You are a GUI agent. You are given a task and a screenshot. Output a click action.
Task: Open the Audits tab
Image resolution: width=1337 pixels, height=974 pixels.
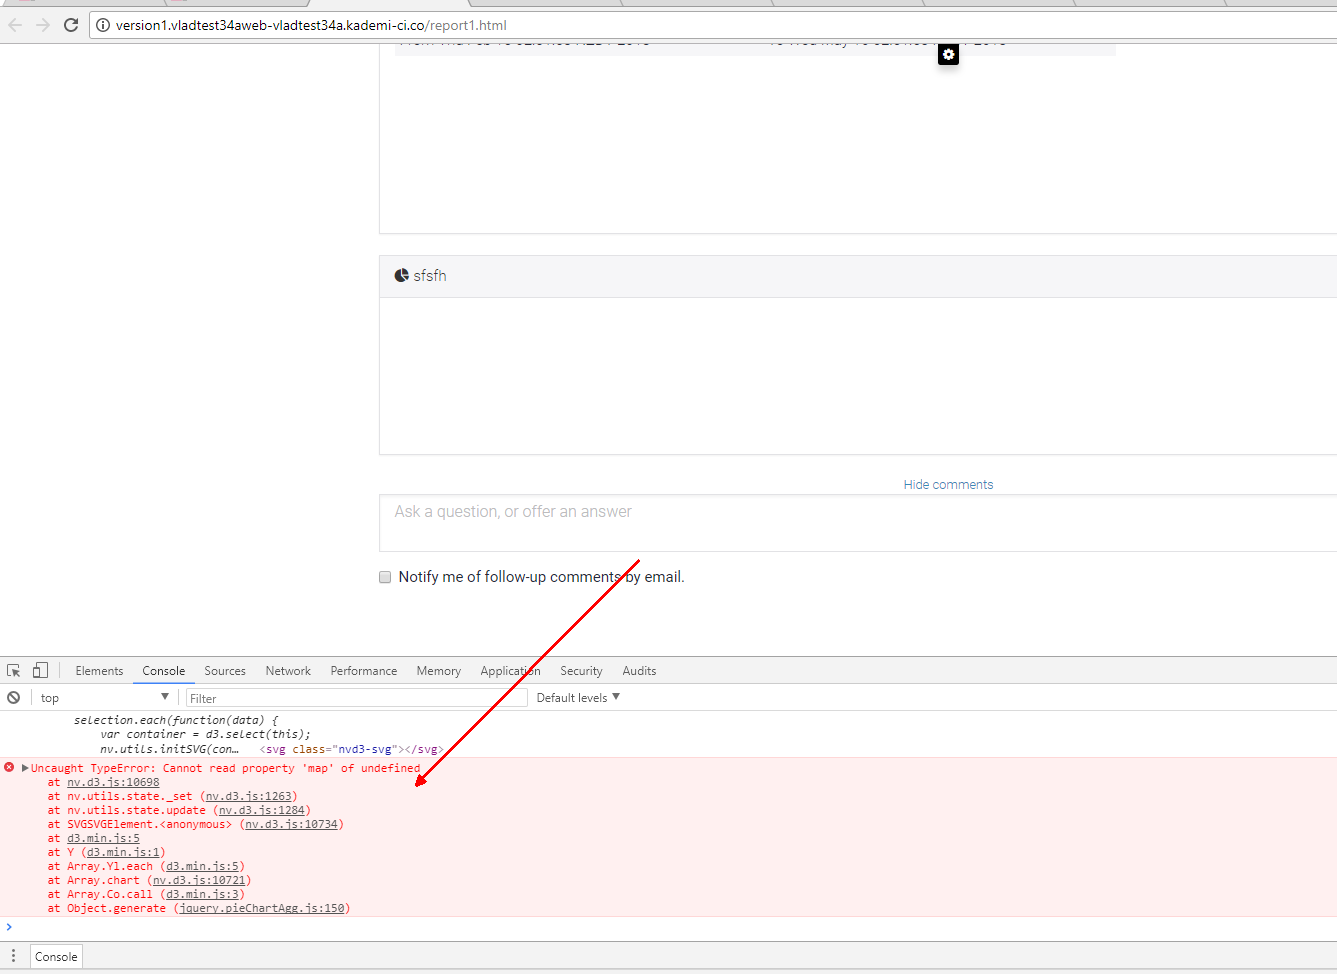[x=639, y=671]
